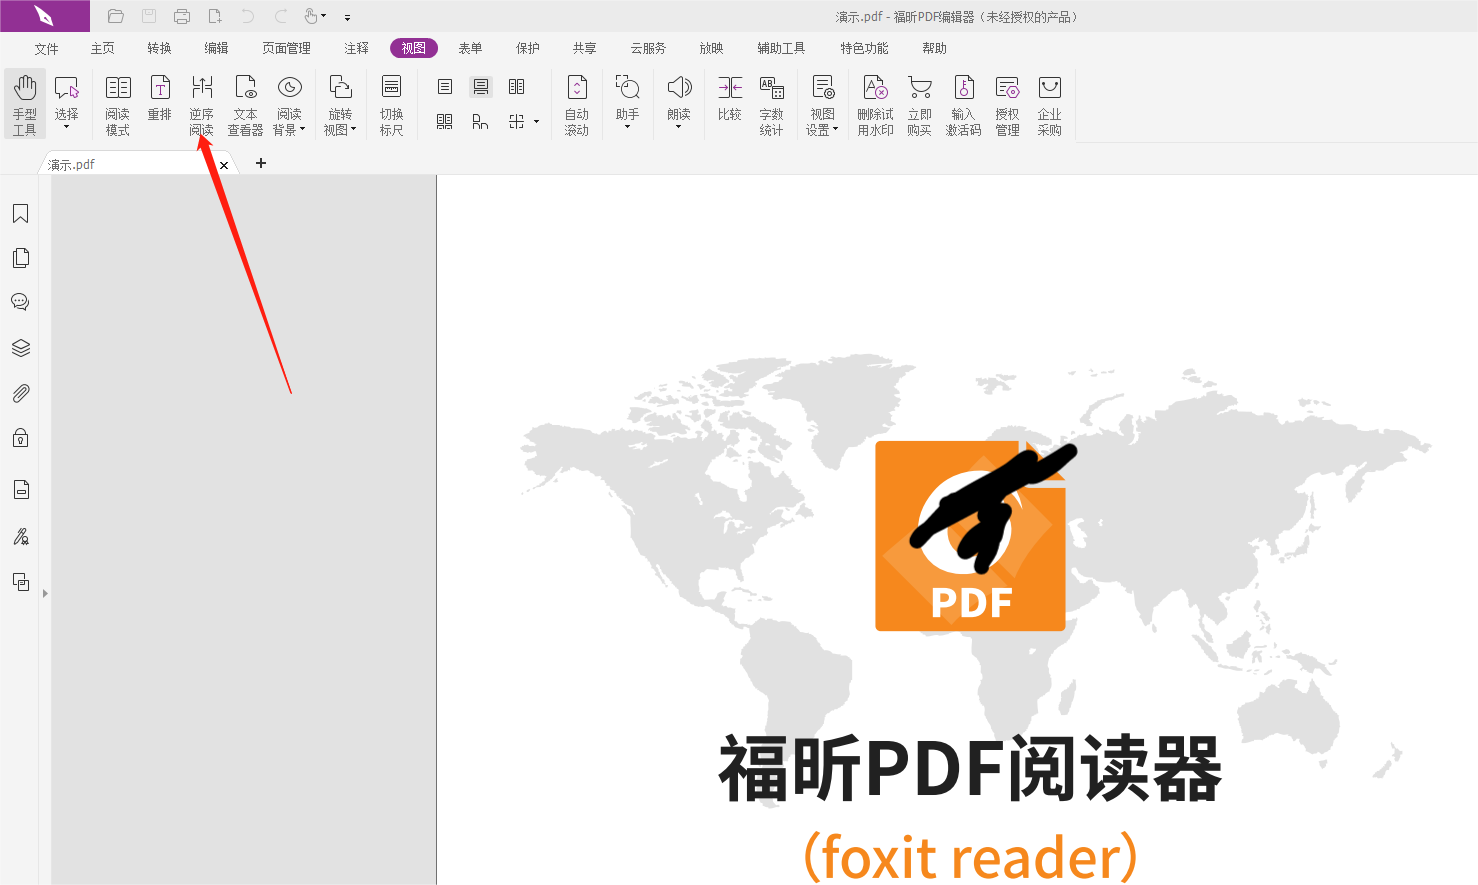Image resolution: width=1478 pixels, height=885 pixels.
Task: Launch 朗读 (read aloud) feature
Action: pos(679,100)
